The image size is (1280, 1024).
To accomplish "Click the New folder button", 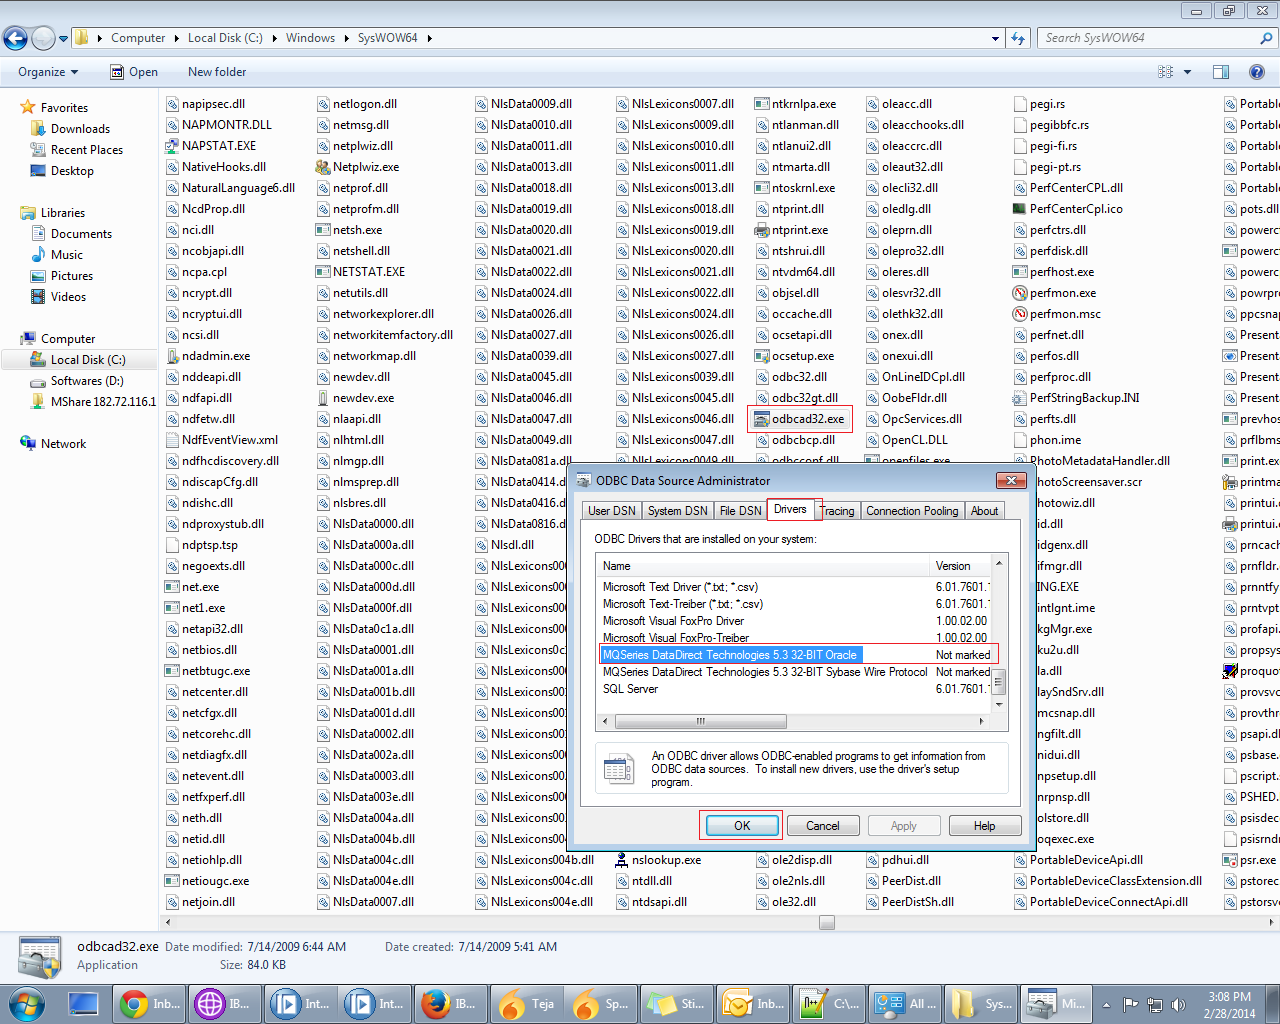I will coord(217,72).
